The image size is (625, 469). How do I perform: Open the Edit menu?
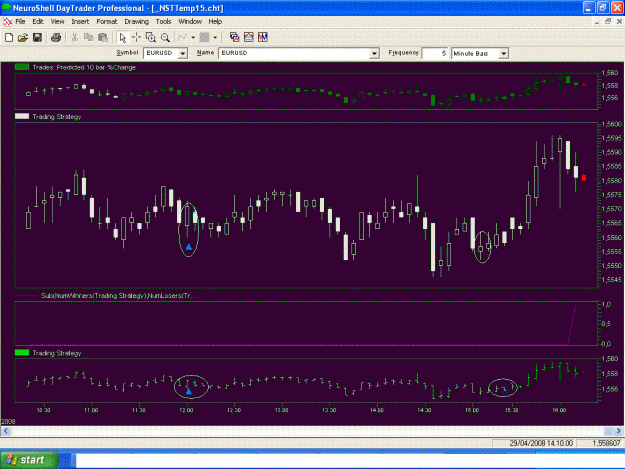point(38,22)
